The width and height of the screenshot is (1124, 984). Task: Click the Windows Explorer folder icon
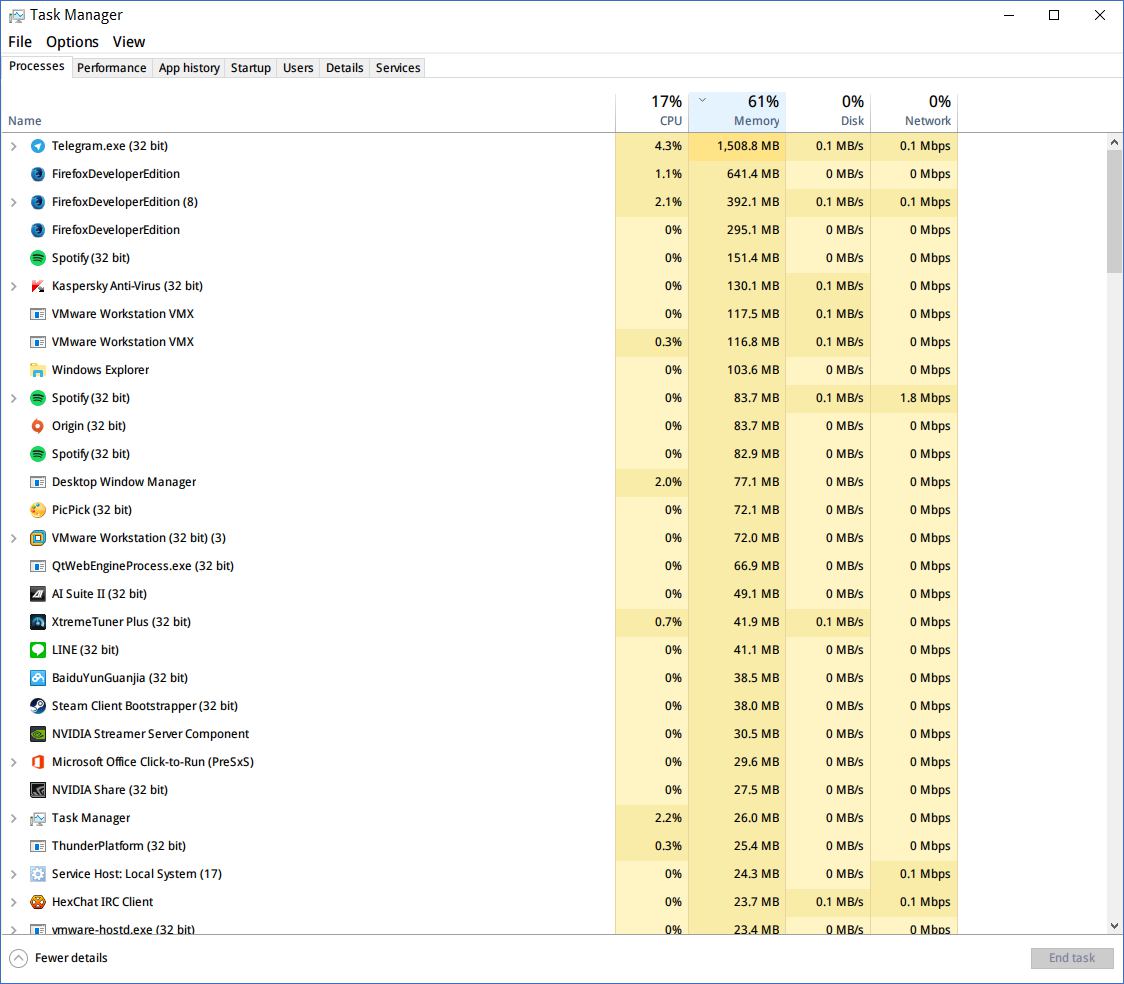[x=38, y=370]
